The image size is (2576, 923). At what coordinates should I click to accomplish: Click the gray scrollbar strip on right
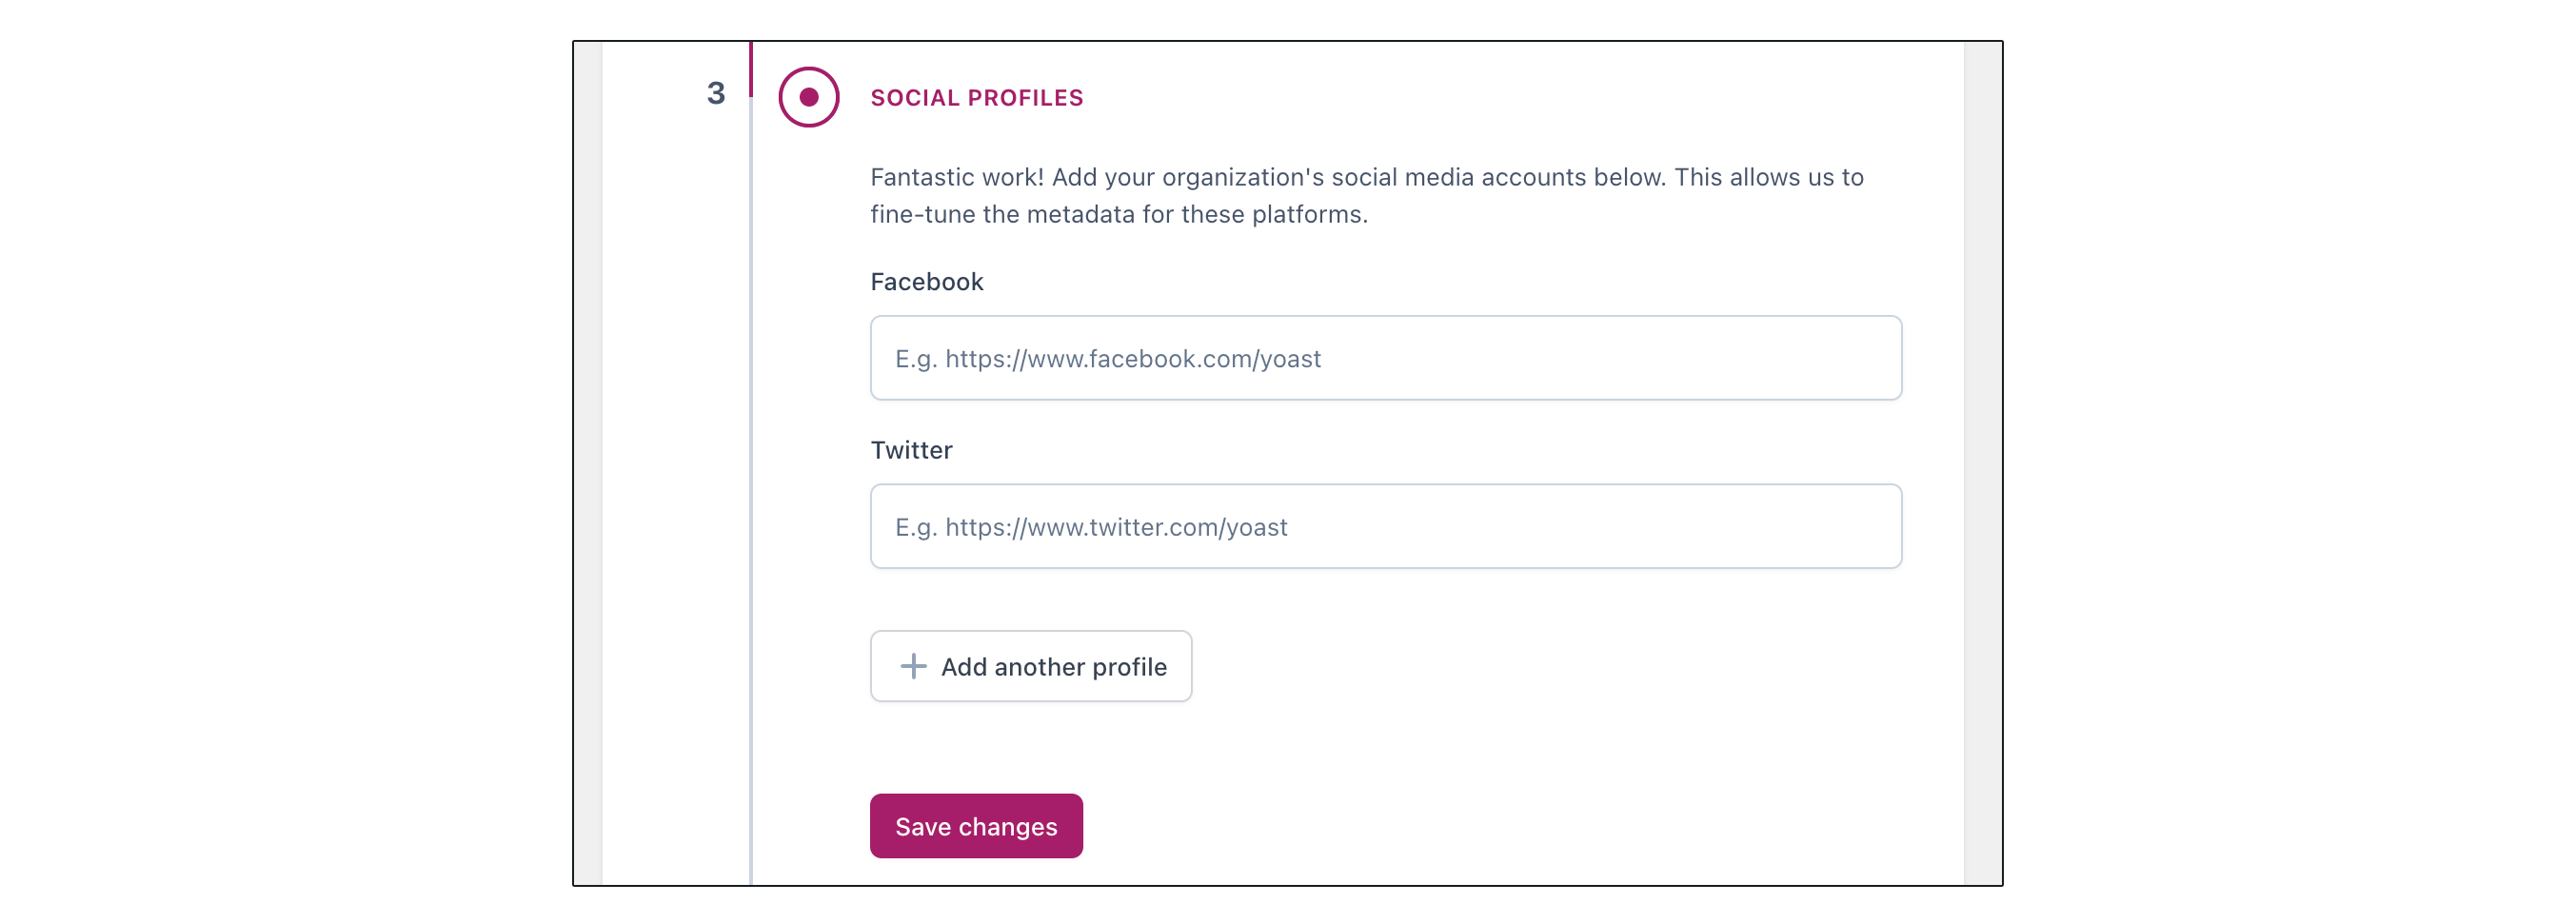click(1982, 463)
